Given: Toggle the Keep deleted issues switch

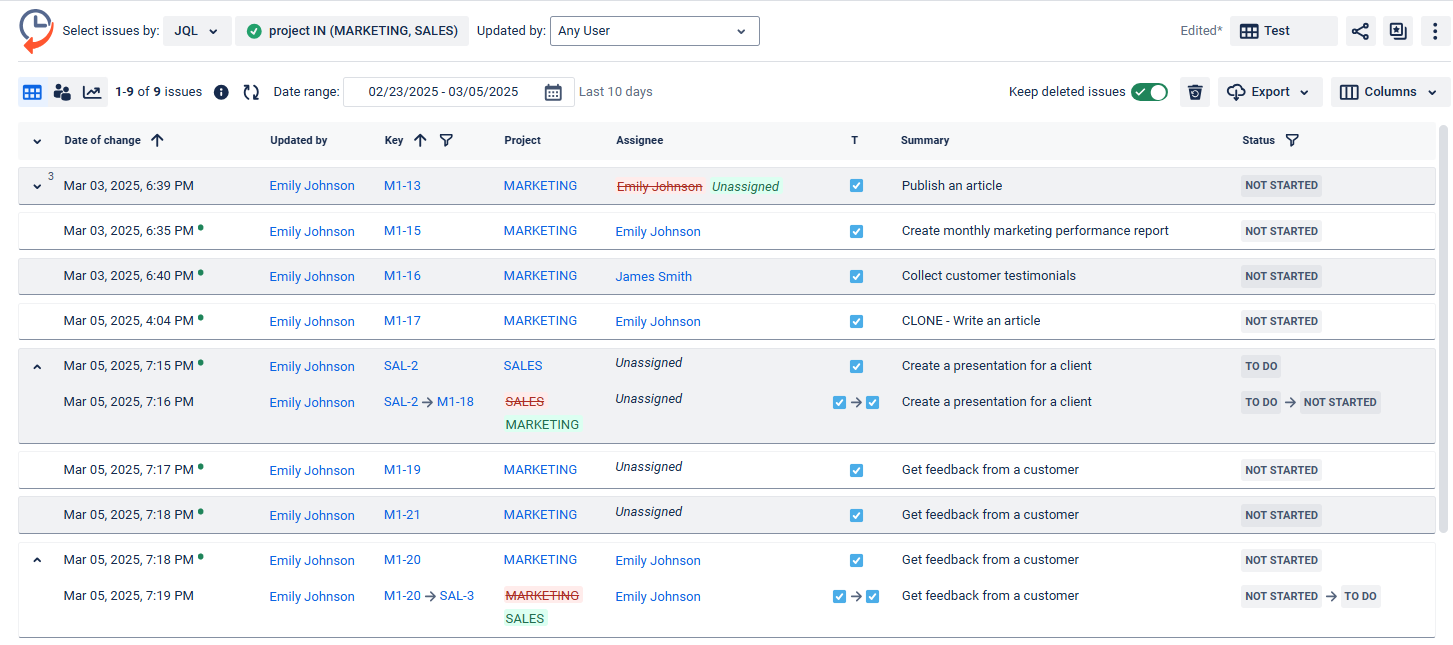Looking at the screenshot, I should coord(1149,92).
